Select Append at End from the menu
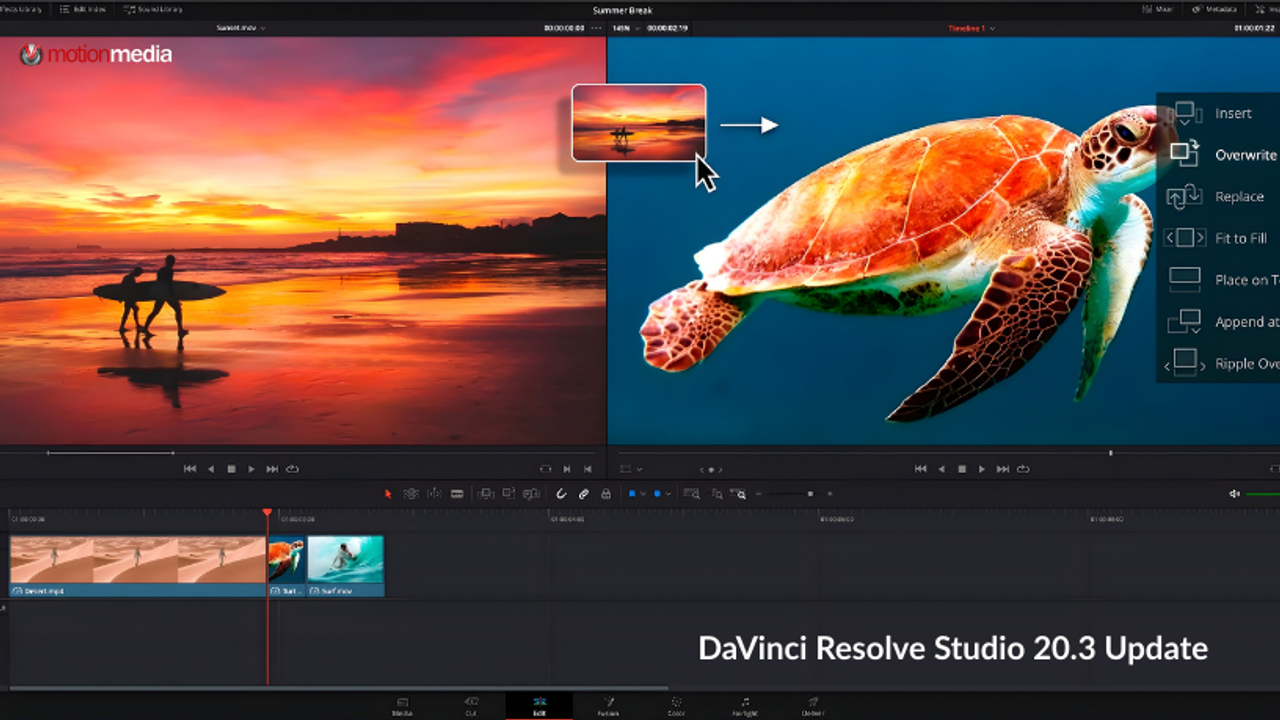Image resolution: width=1280 pixels, height=720 pixels. pos(1243,321)
